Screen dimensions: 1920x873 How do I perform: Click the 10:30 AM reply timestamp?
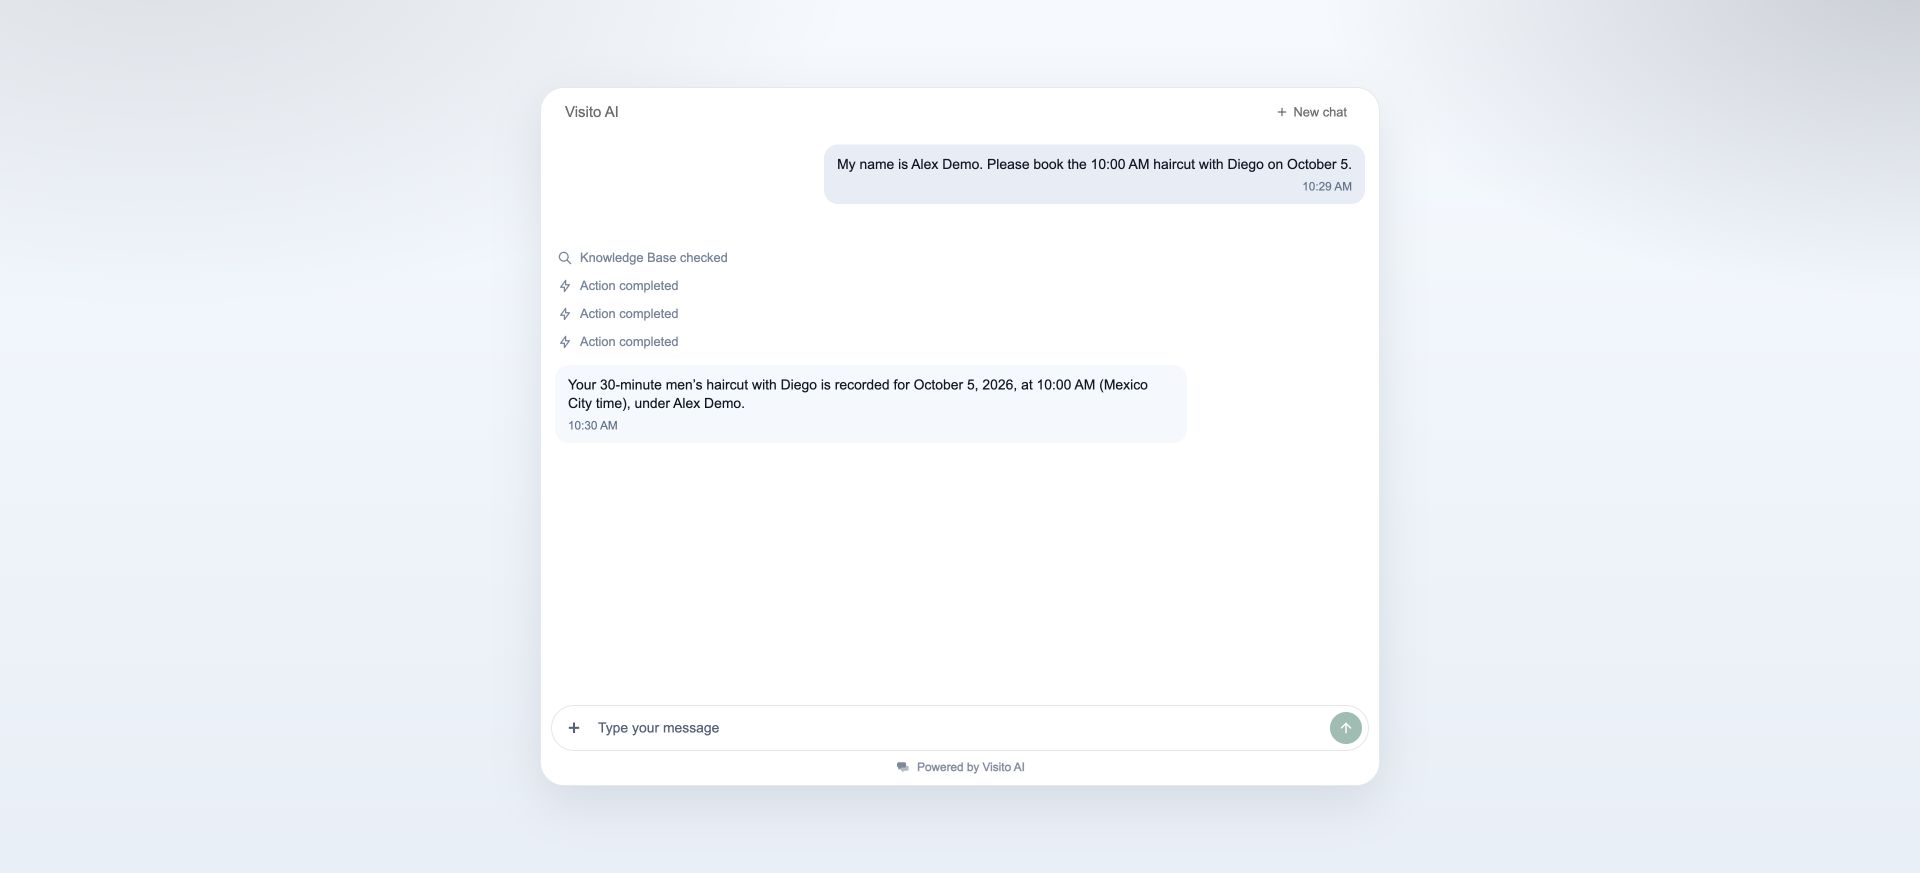[x=593, y=426]
